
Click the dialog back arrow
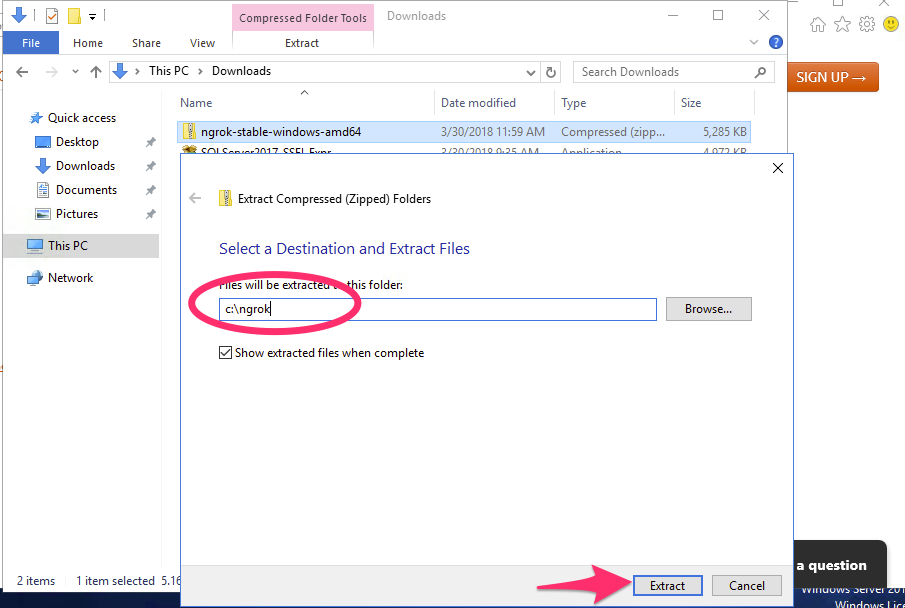coord(195,199)
